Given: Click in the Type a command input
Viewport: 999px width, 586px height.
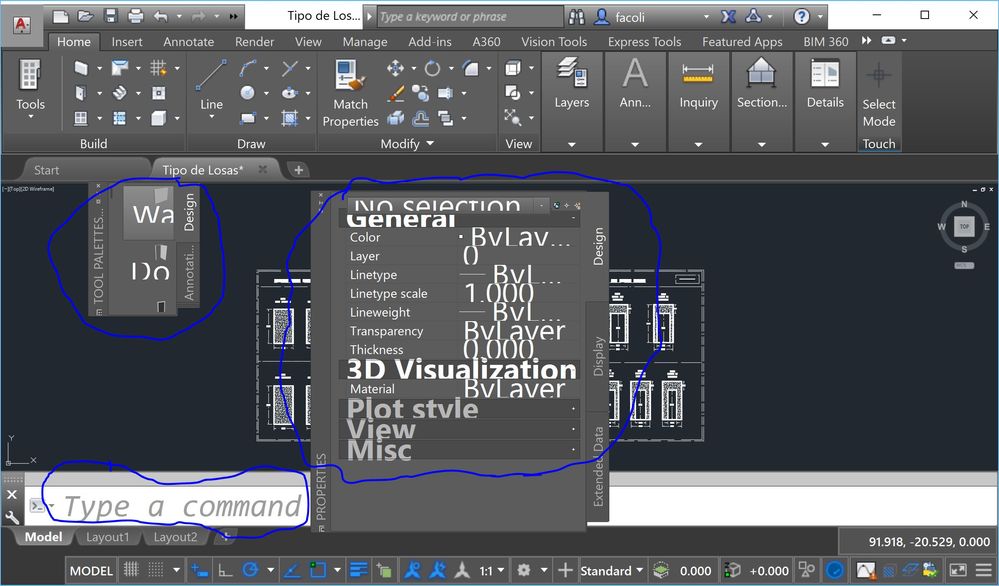Looking at the screenshot, I should [x=181, y=506].
